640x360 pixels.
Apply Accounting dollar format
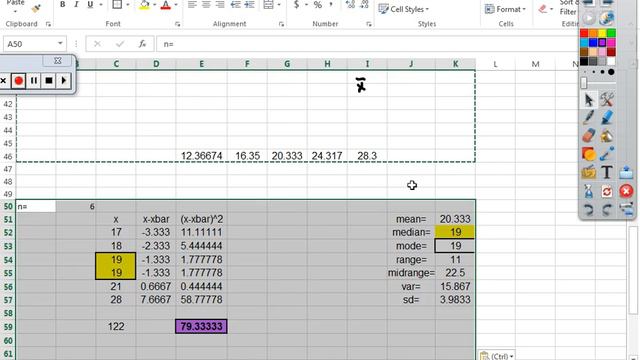(x=296, y=4)
